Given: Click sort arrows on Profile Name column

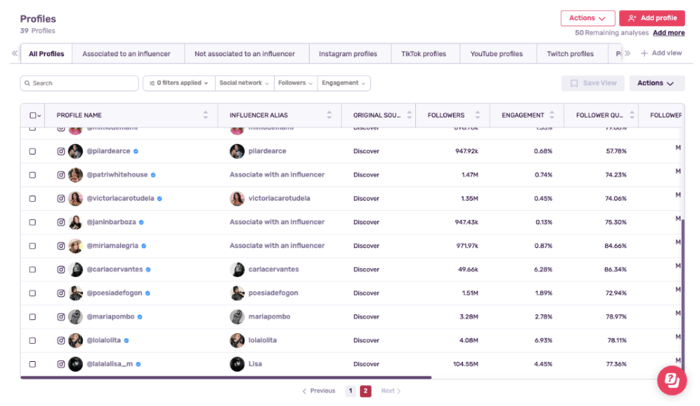Looking at the screenshot, I should pyautogui.click(x=205, y=115).
